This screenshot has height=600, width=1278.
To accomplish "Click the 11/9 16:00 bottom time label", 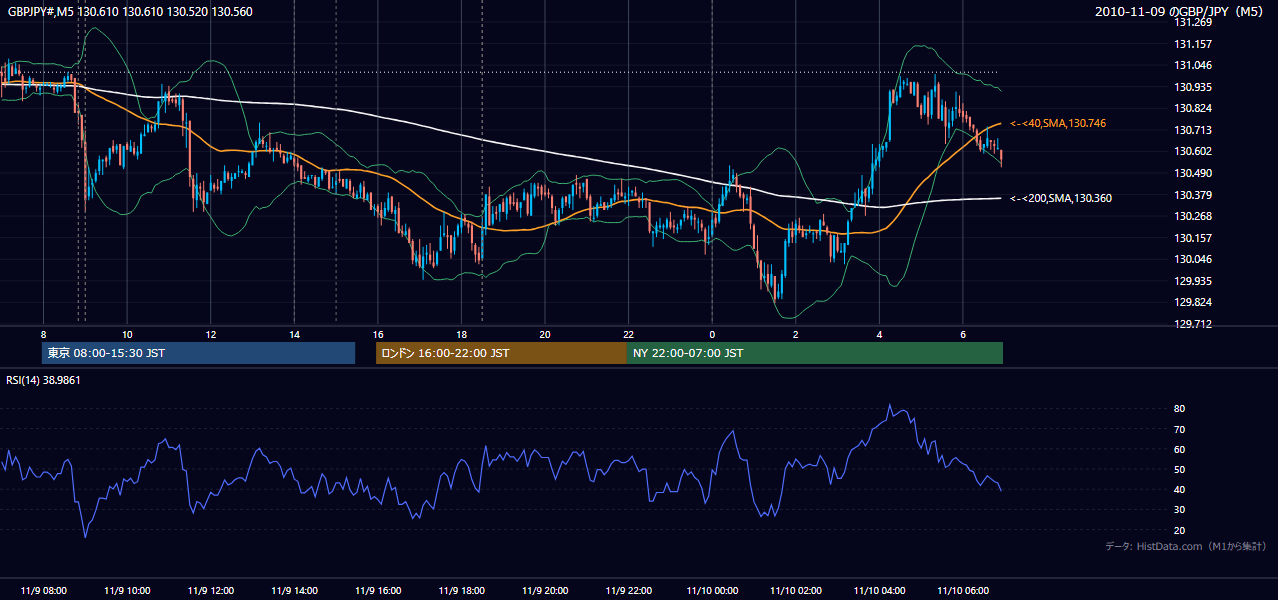I will coord(377,591).
